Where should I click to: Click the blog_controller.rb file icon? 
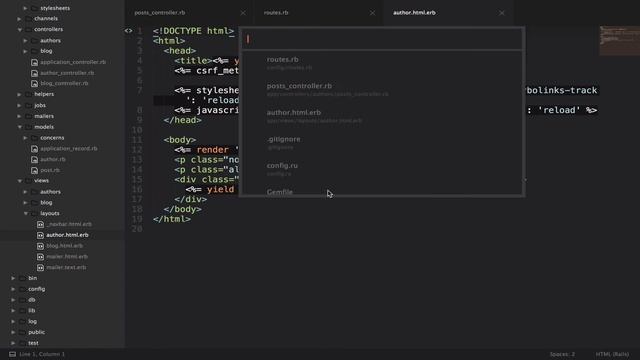coord(34,84)
